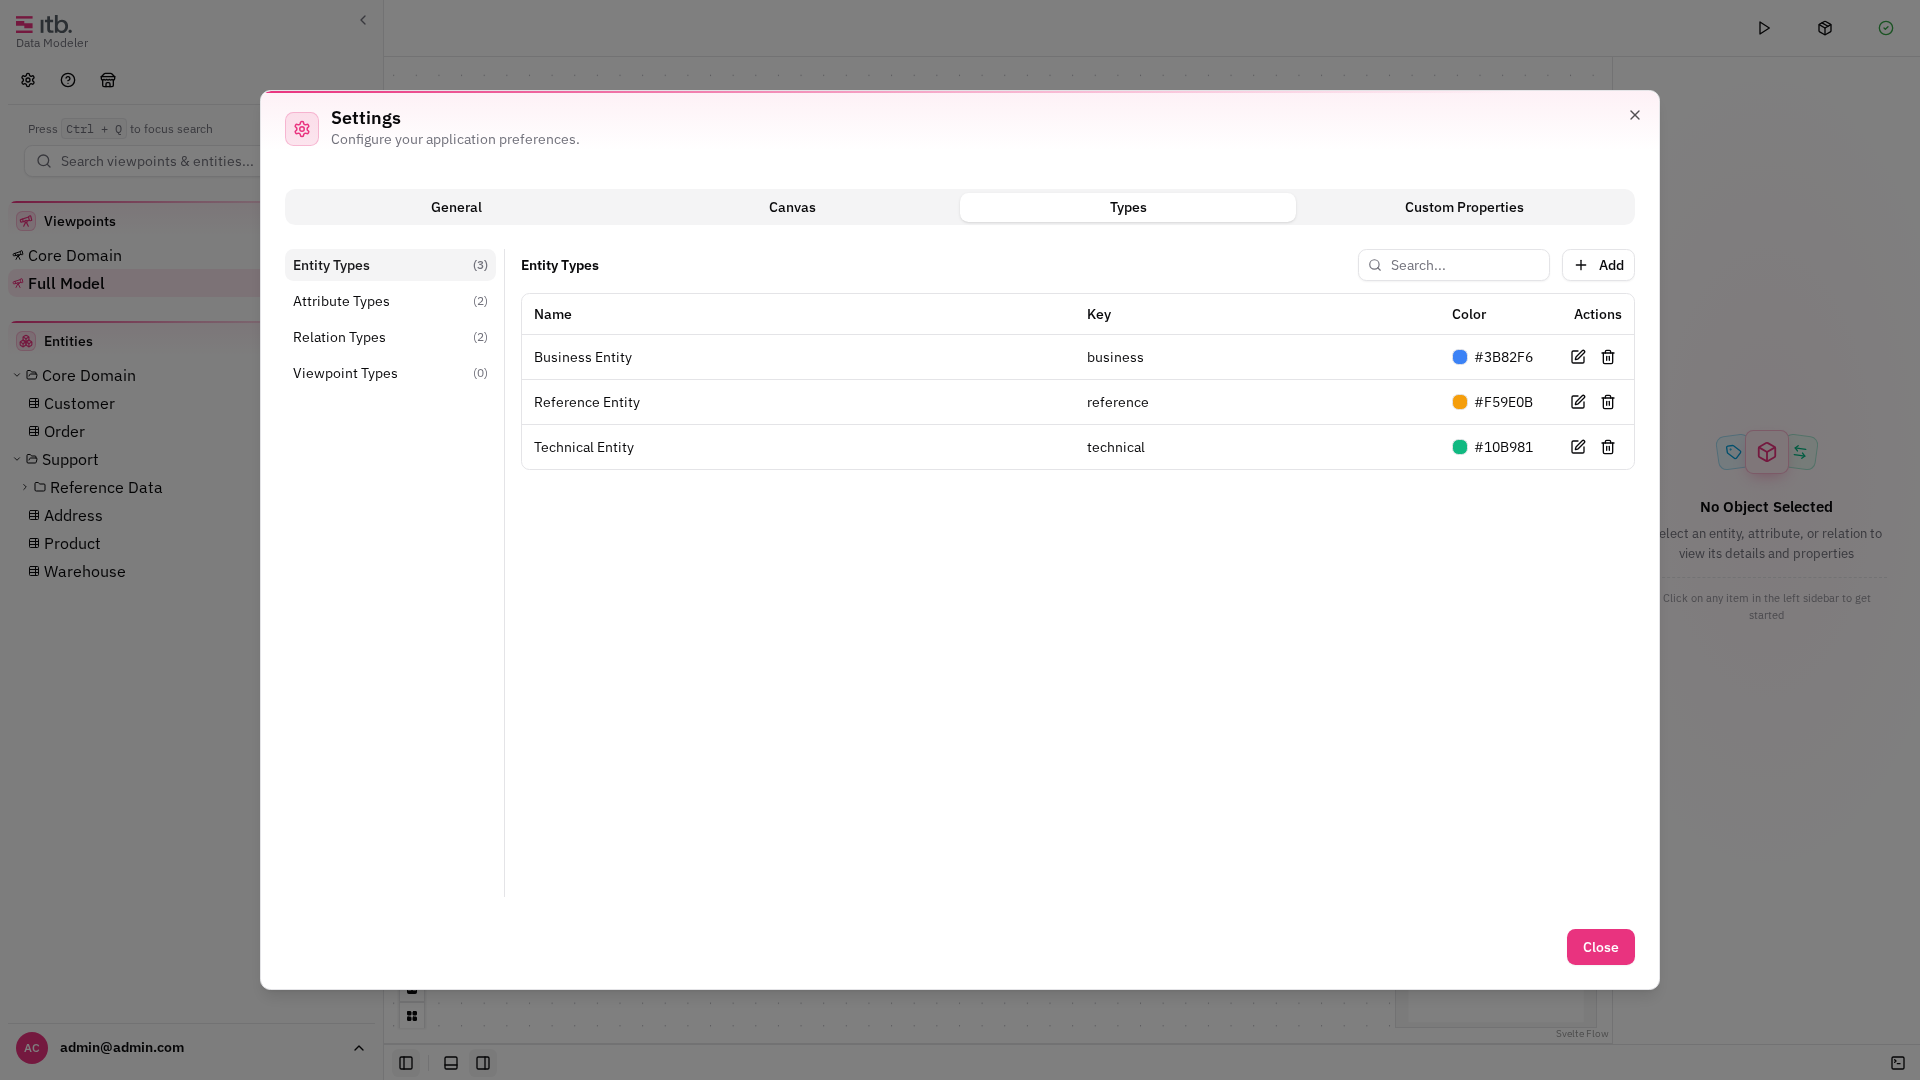1920x1080 pixels.
Task: Select the Types tab
Action: [1128, 207]
